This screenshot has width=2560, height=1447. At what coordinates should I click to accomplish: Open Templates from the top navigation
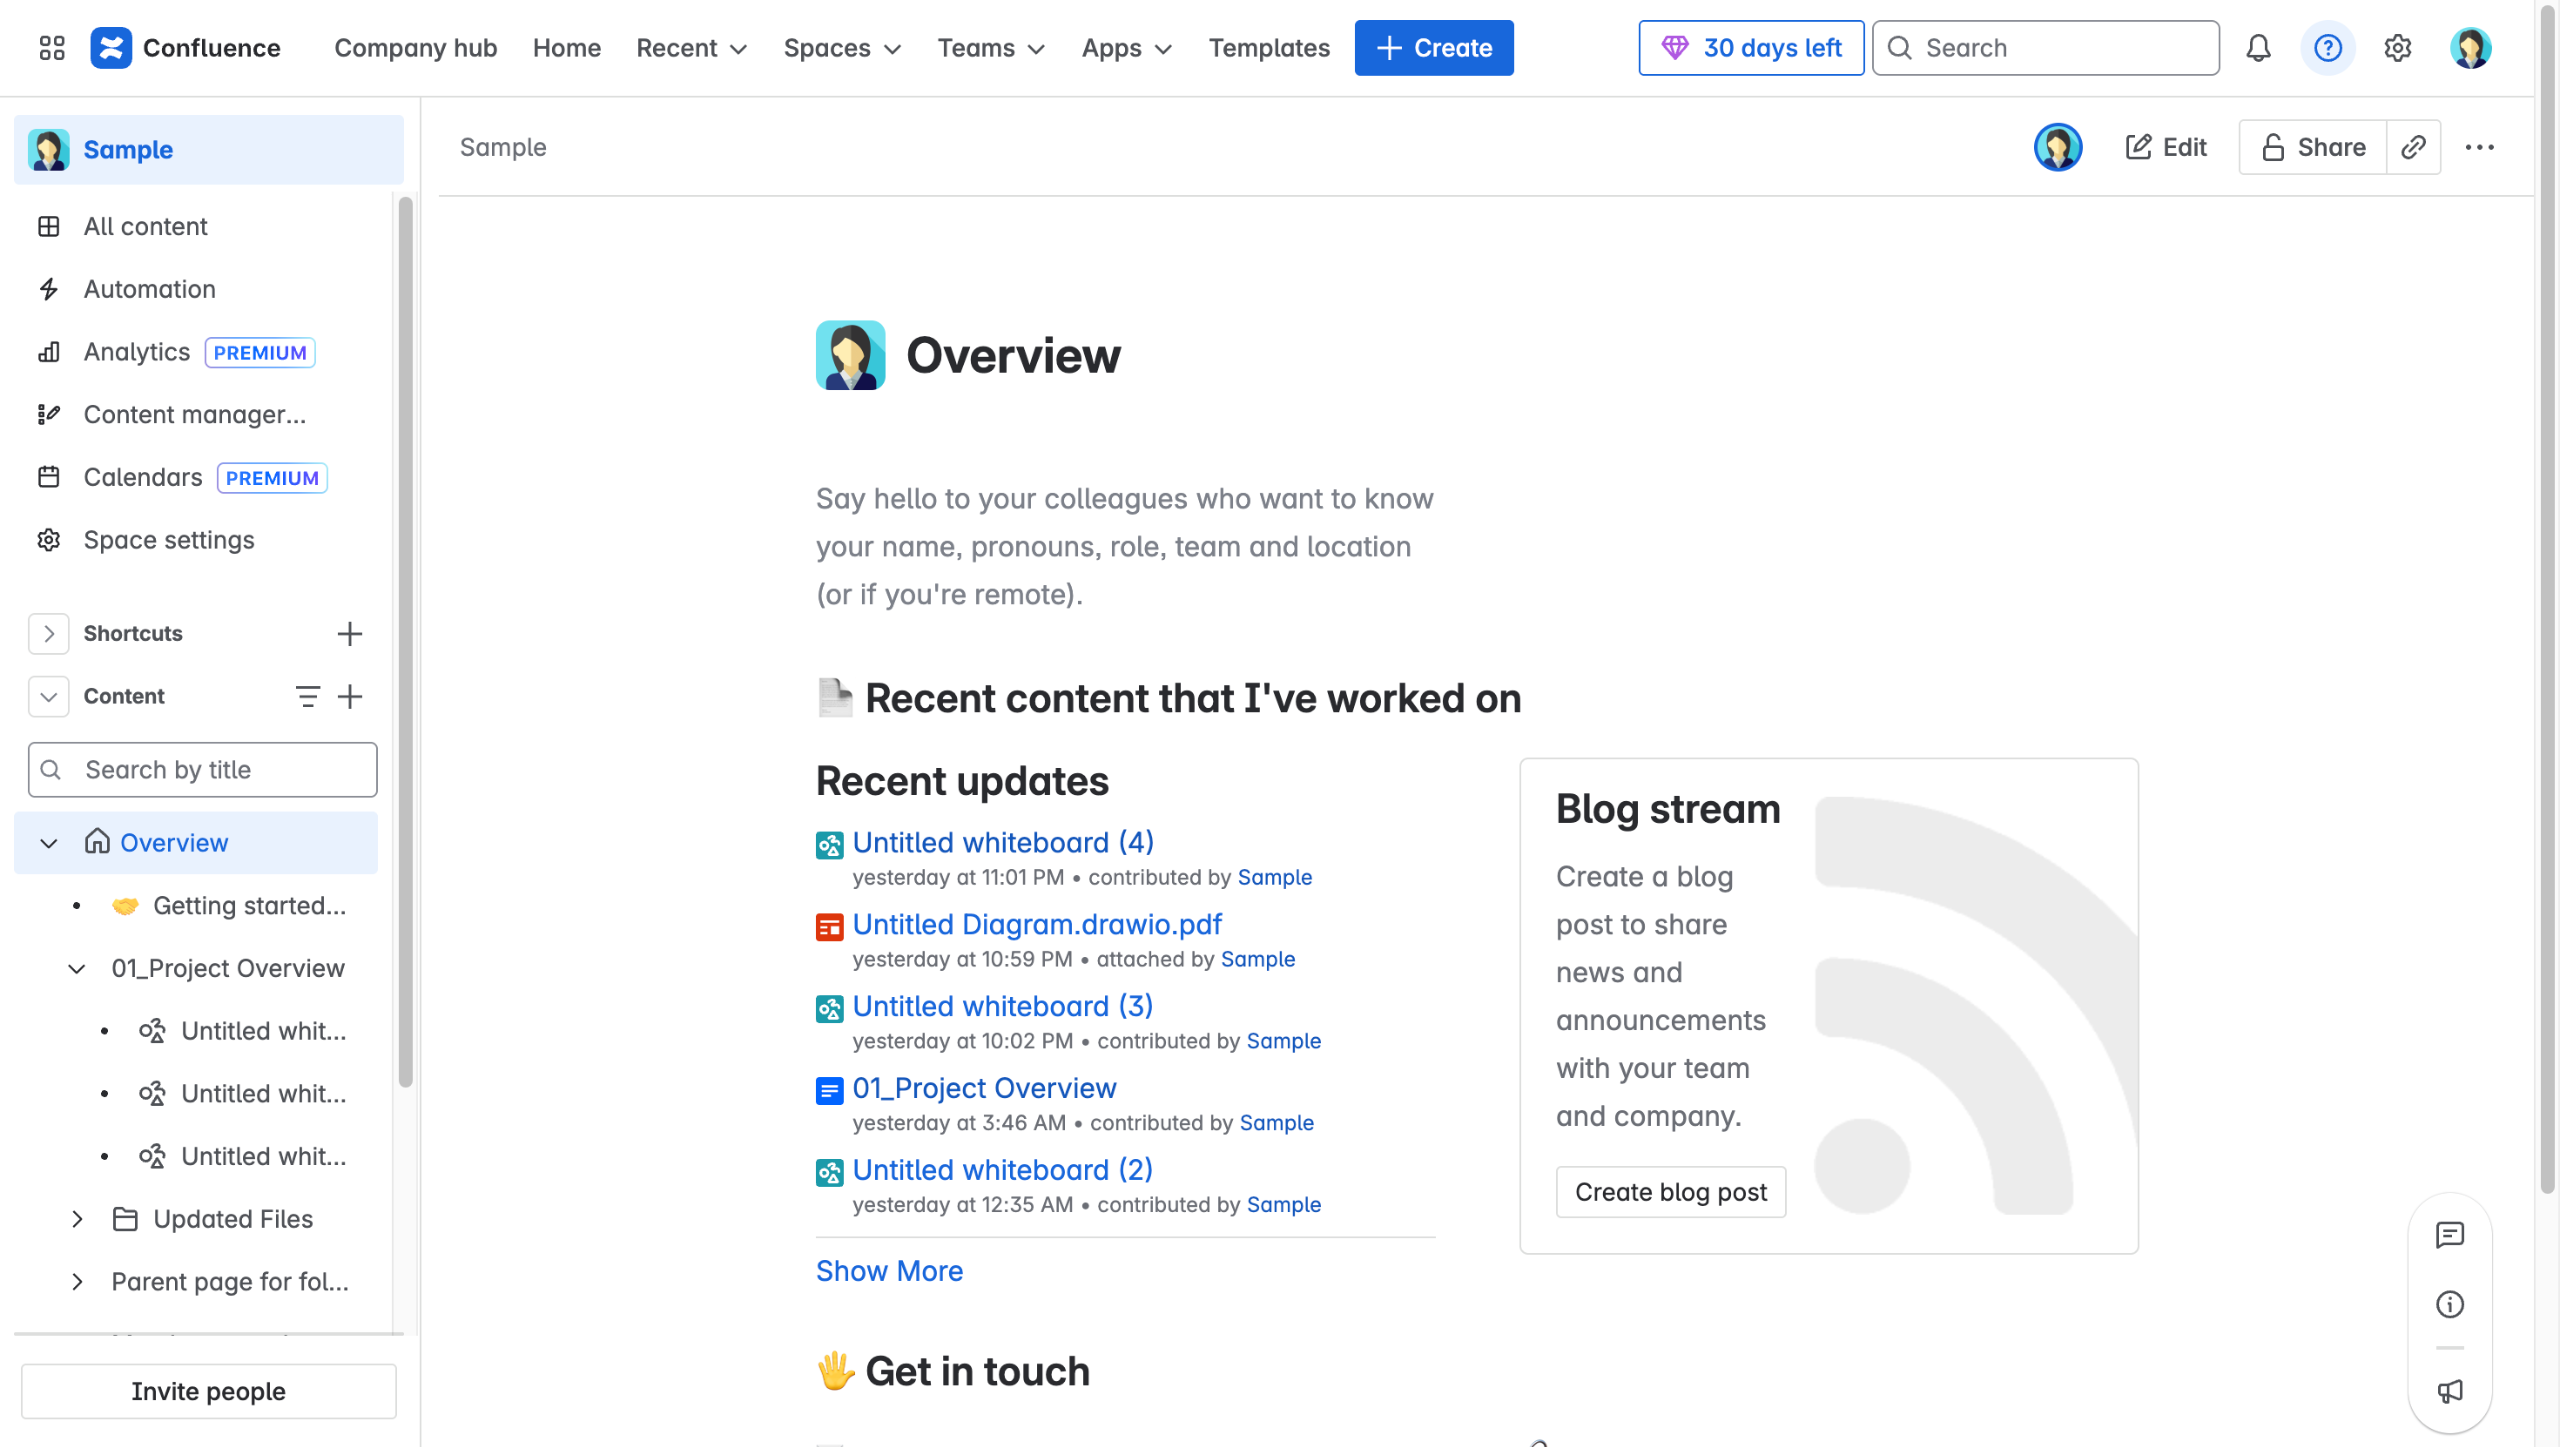point(1269,48)
